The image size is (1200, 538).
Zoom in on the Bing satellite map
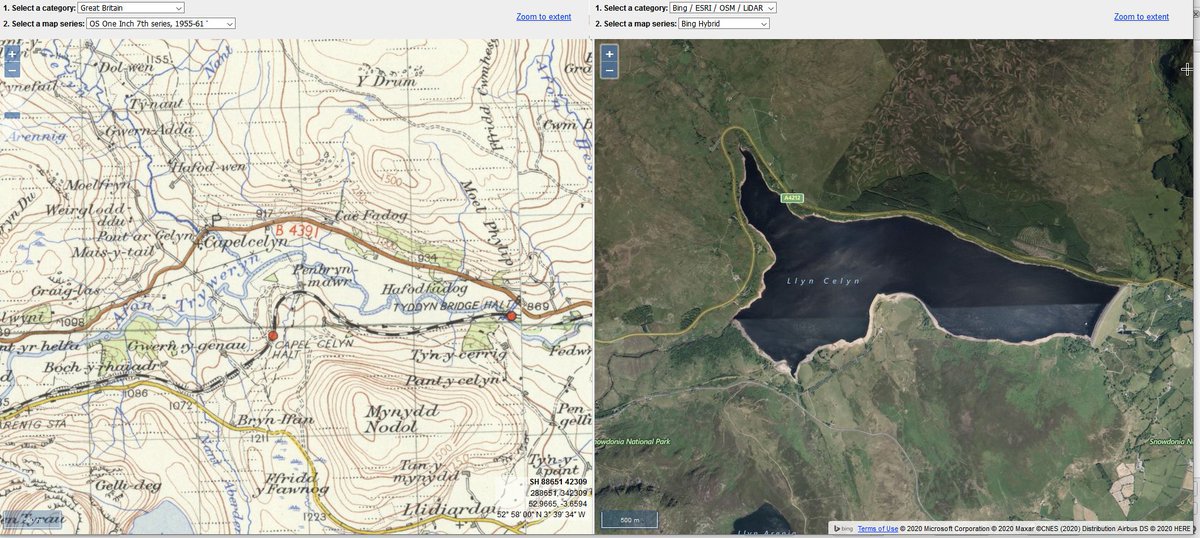(609, 53)
